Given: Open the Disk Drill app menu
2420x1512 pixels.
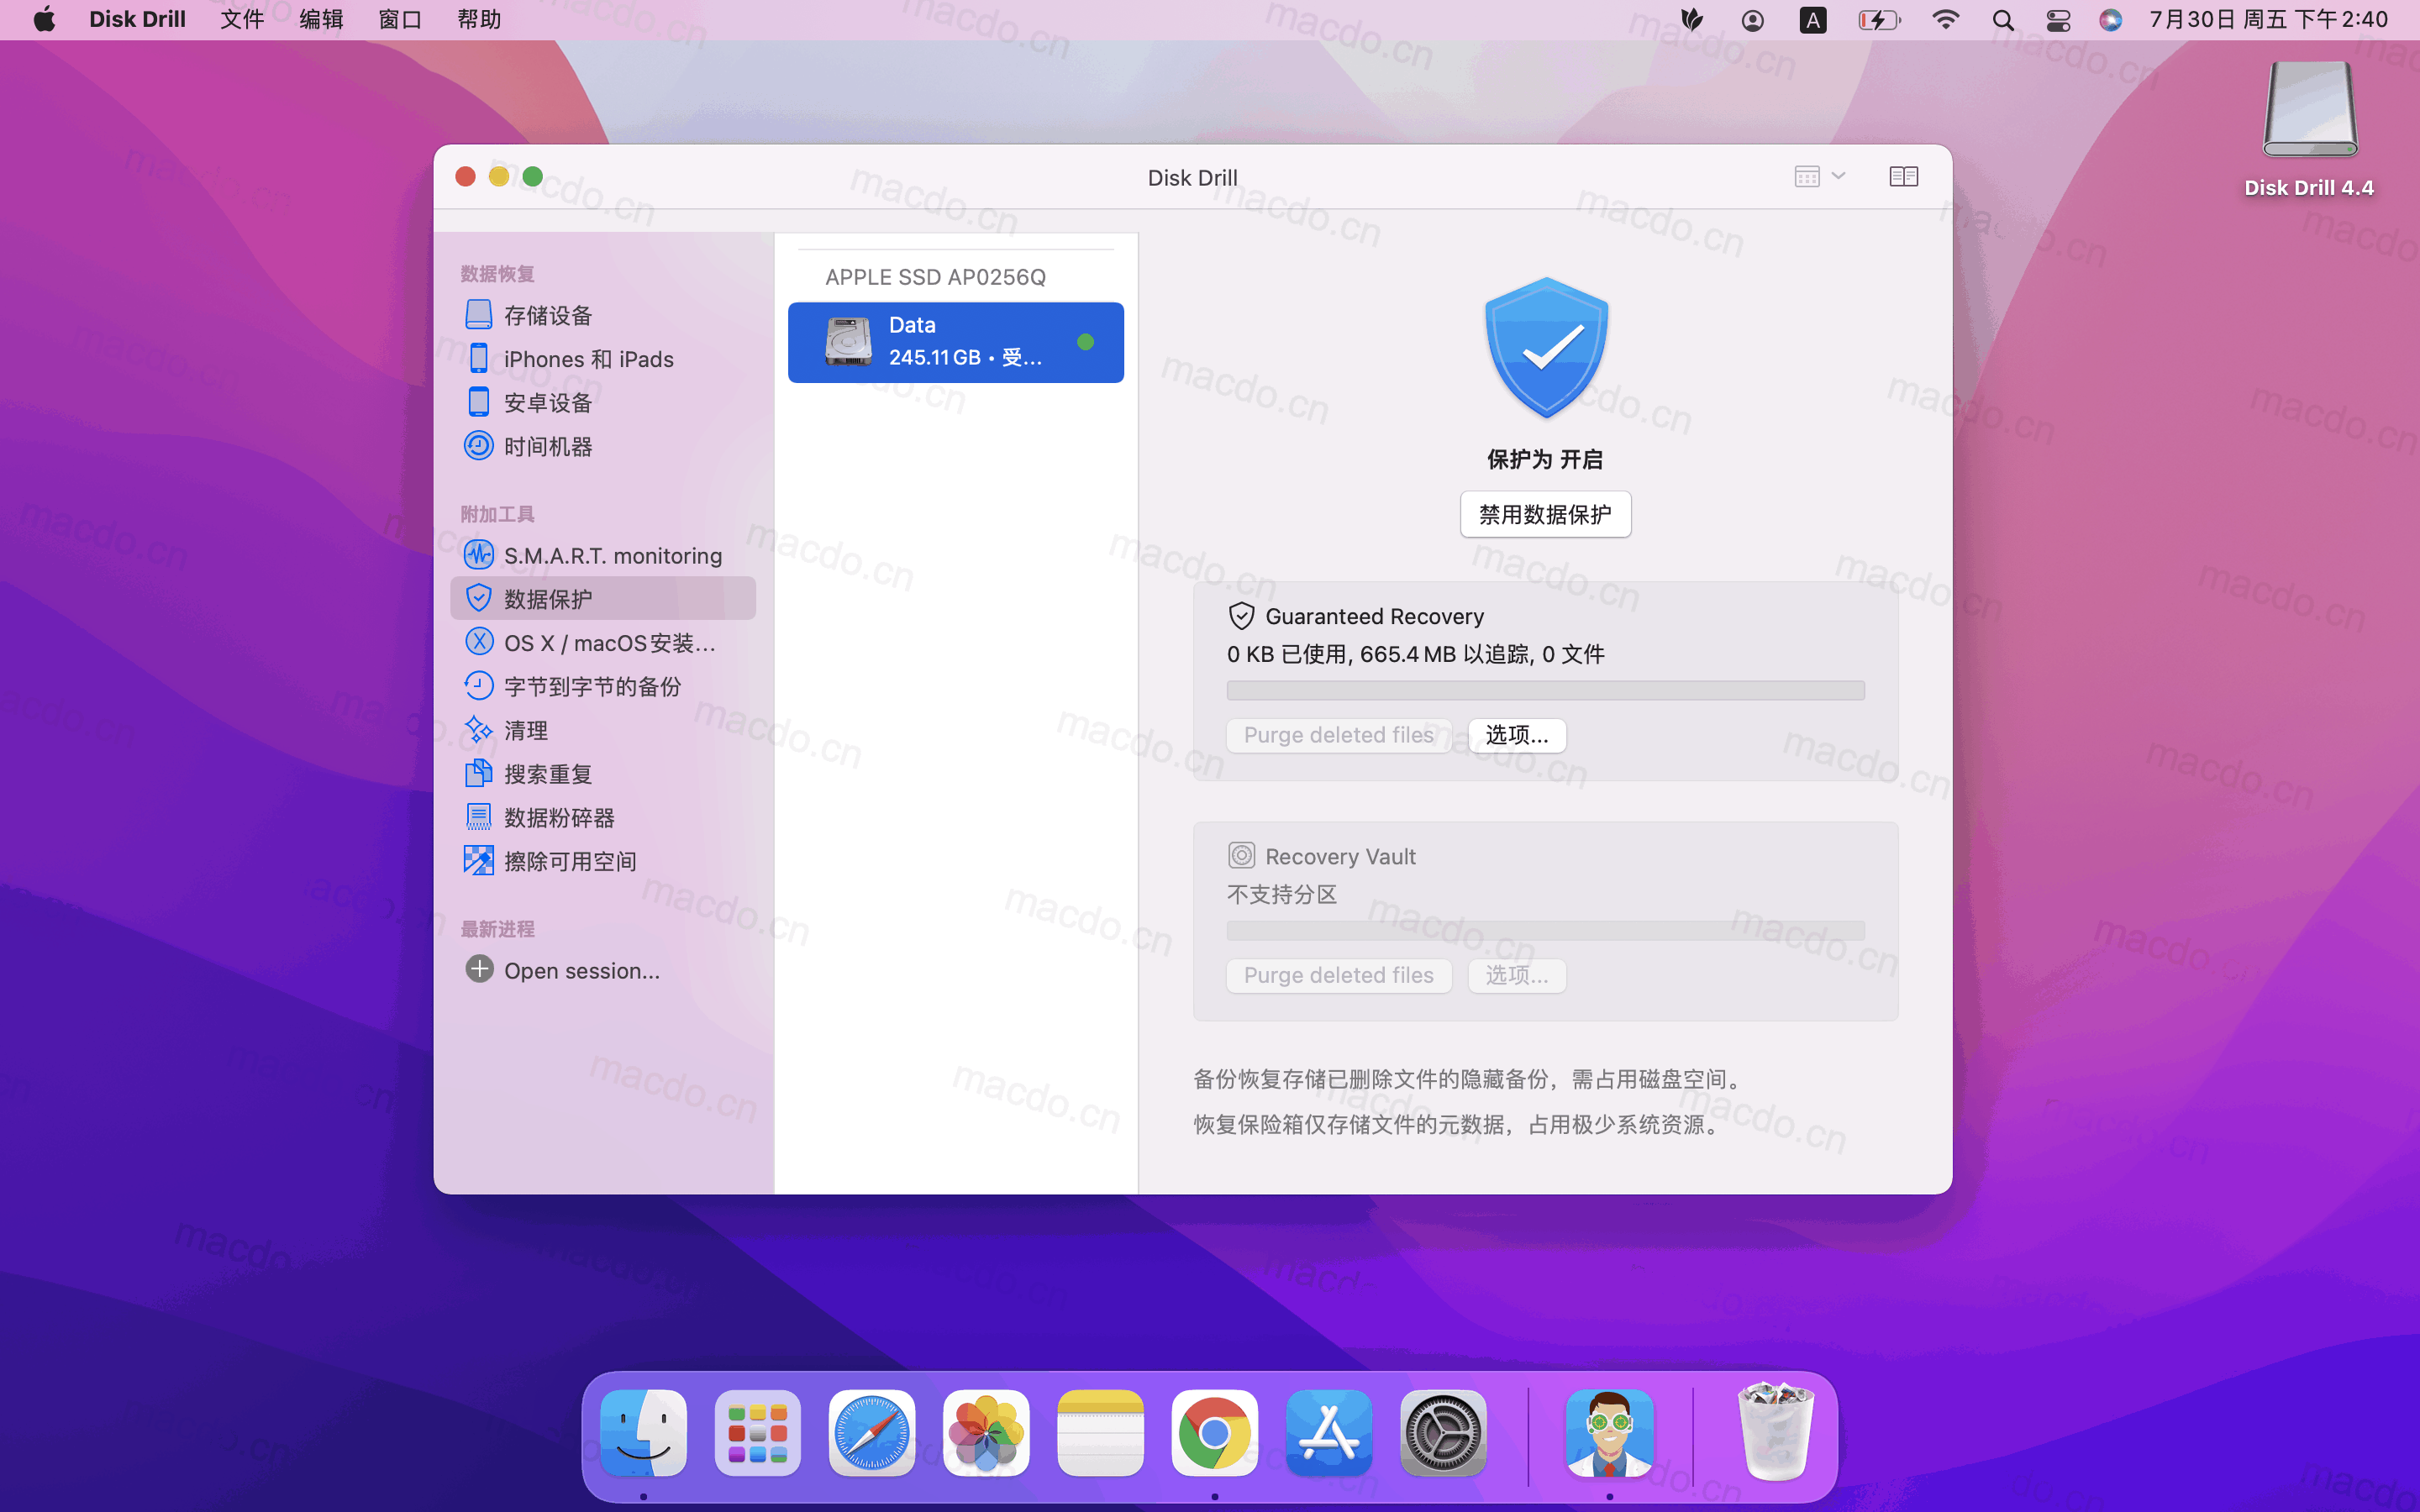Looking at the screenshot, I should click(137, 19).
